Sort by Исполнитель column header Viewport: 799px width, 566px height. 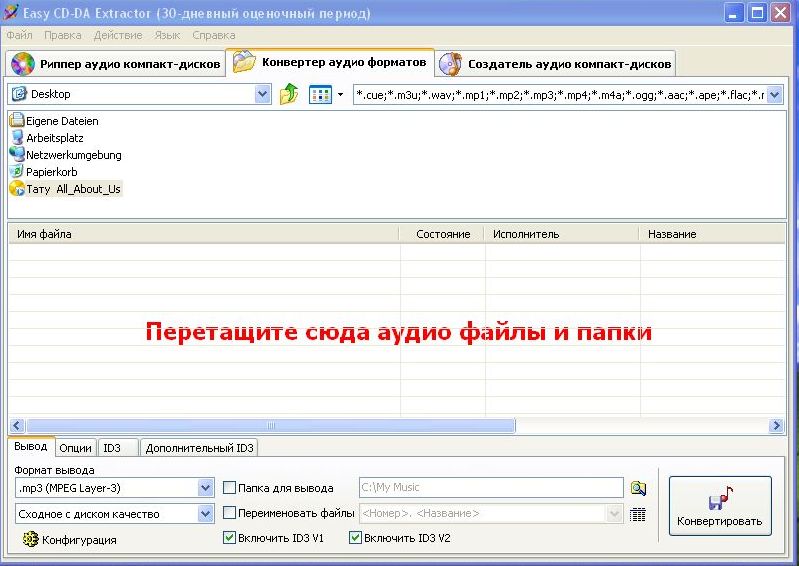click(x=563, y=234)
